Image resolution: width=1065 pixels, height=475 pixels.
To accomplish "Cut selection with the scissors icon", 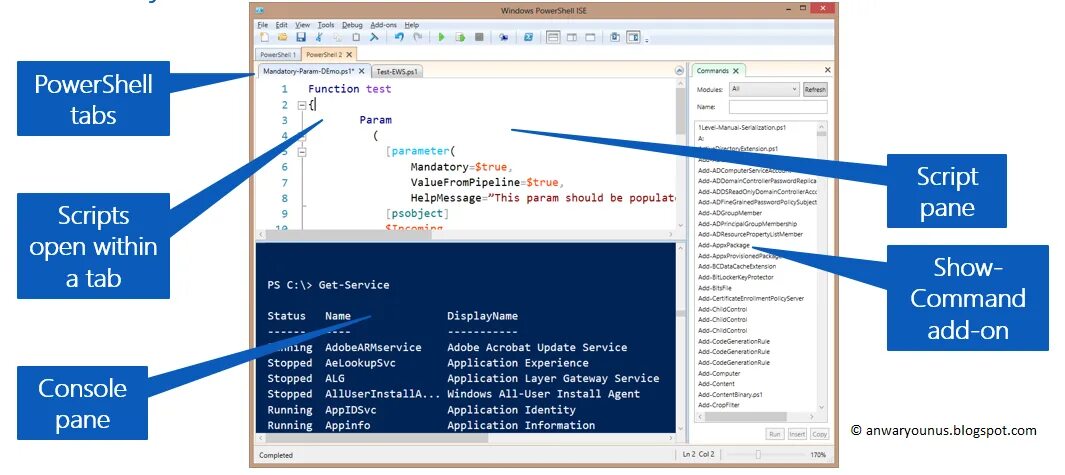I will coord(319,37).
